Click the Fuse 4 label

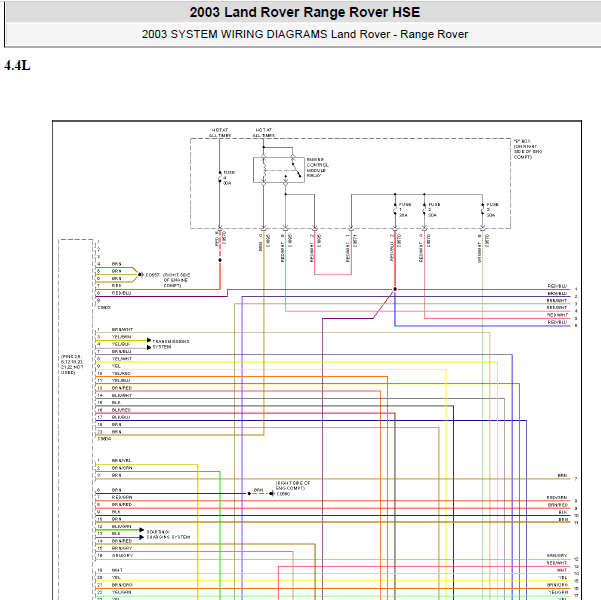pos(229,178)
